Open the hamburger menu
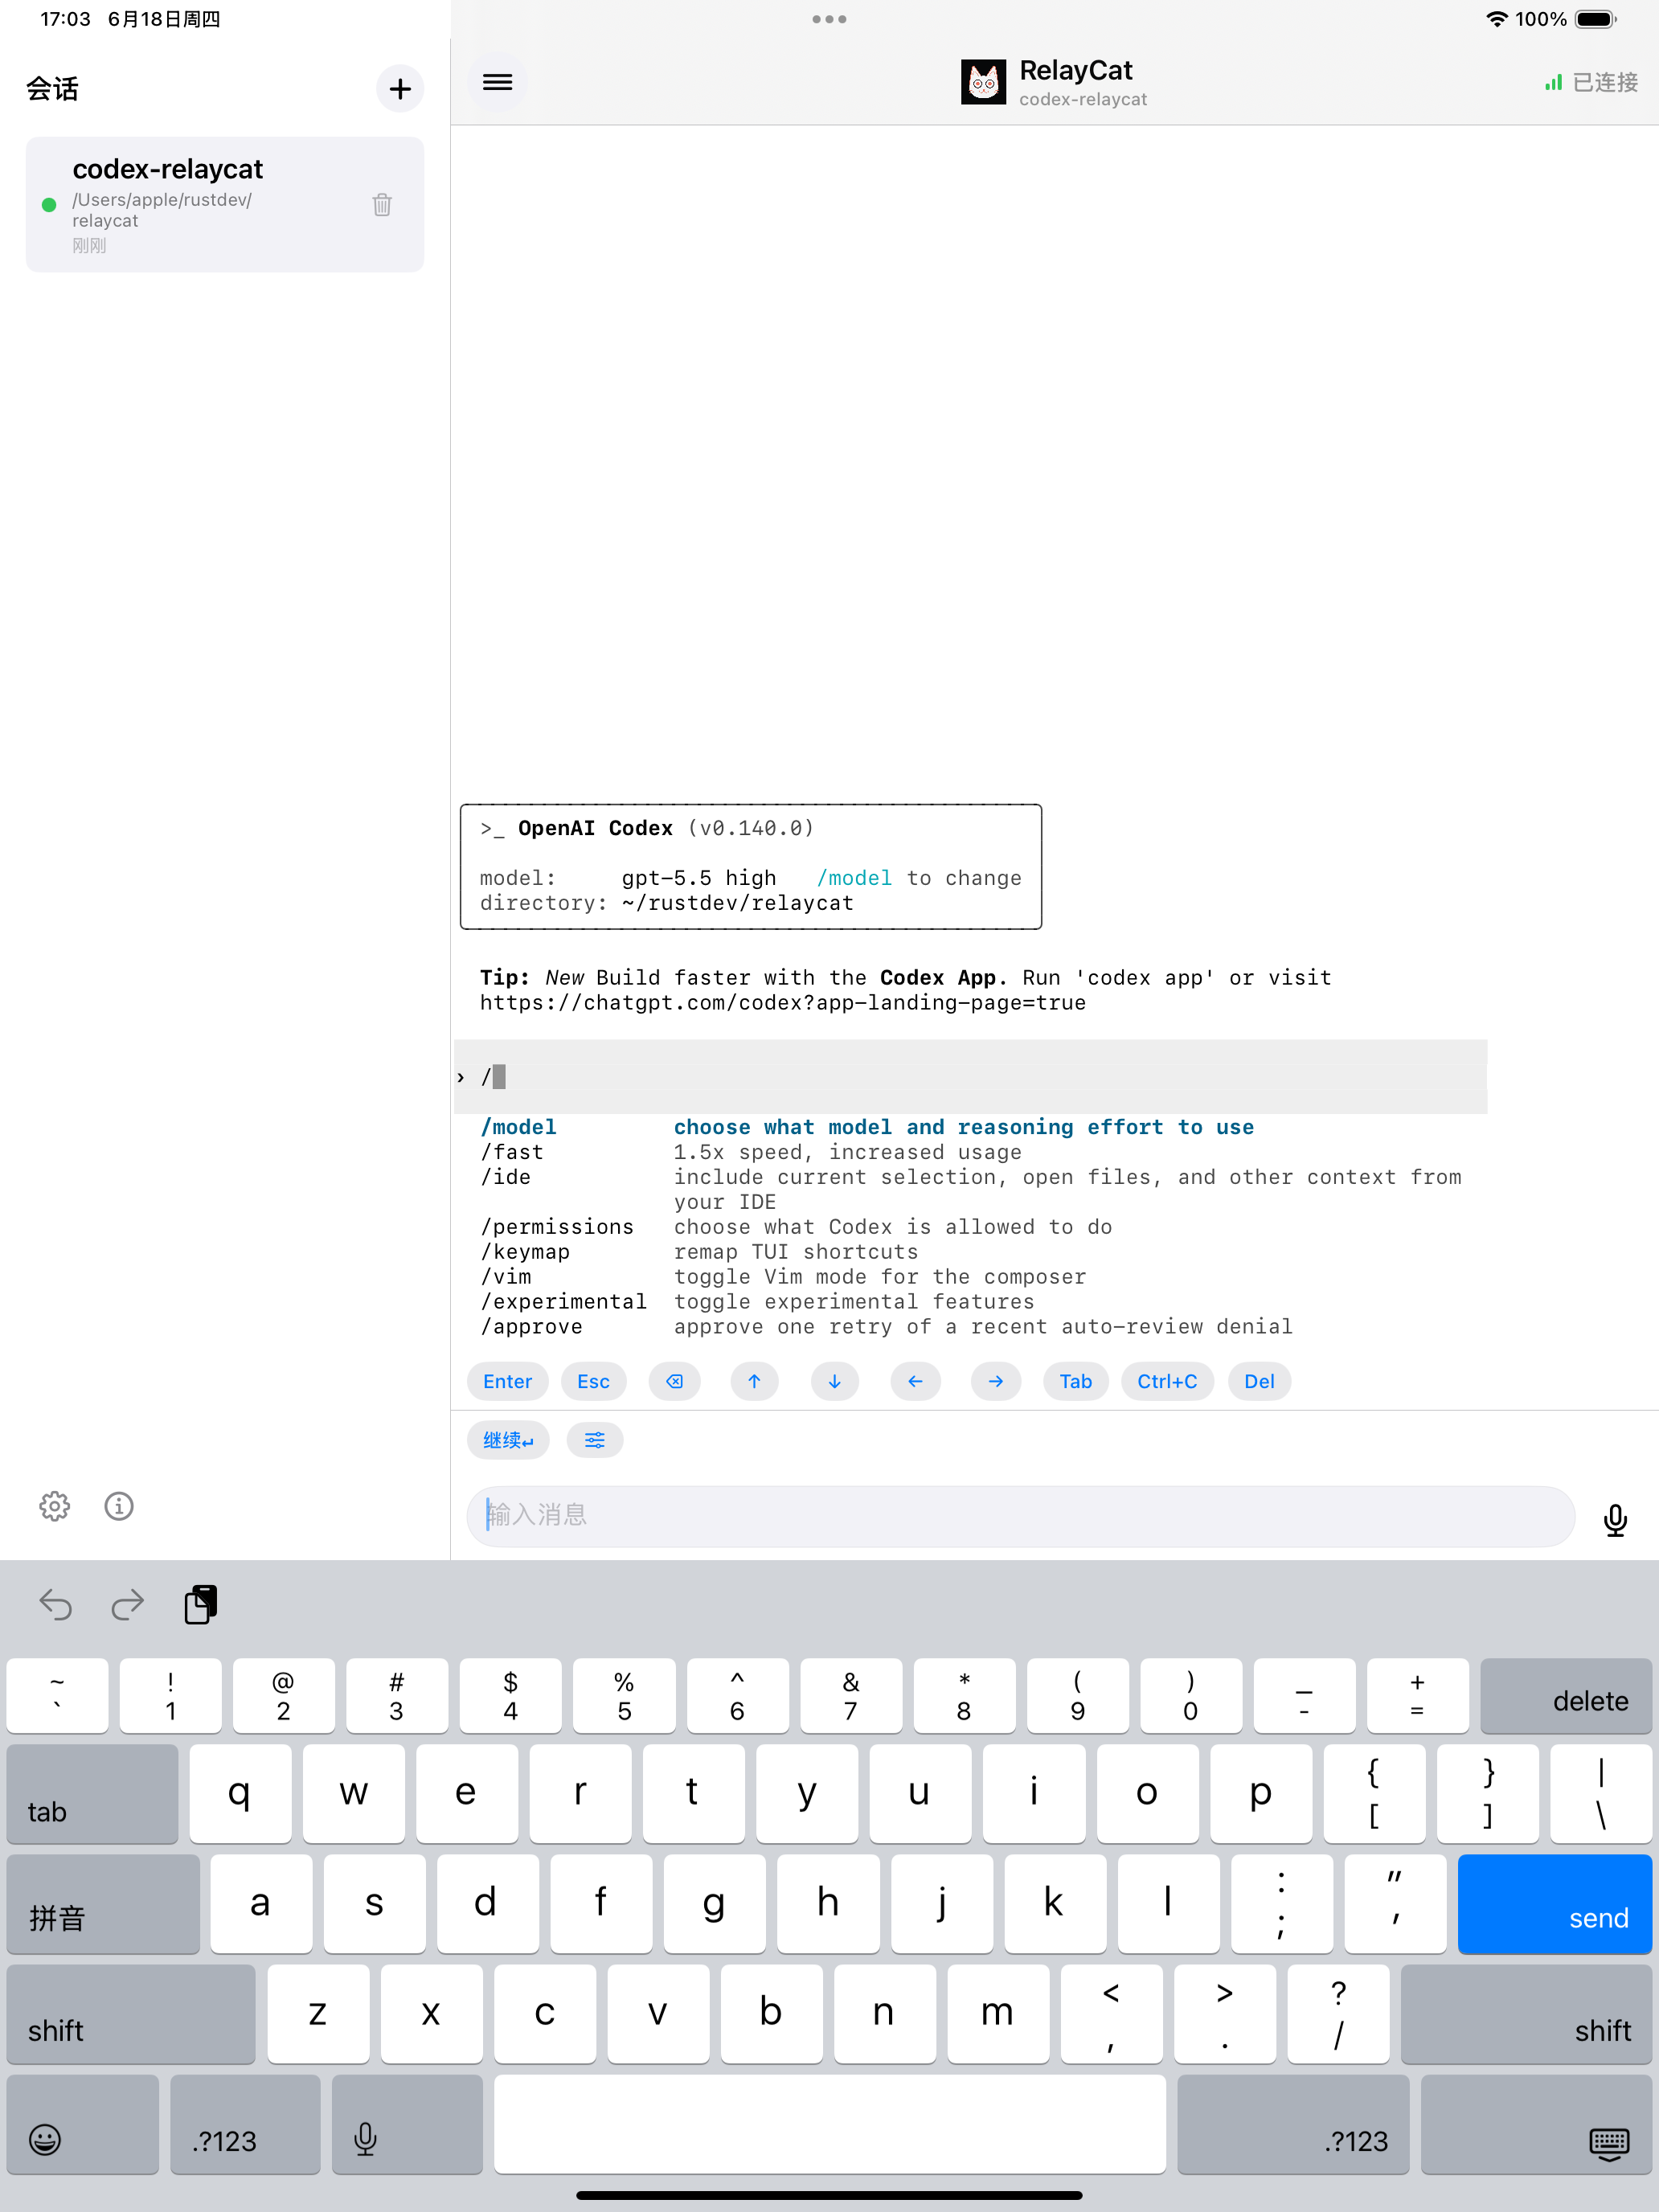 [x=497, y=82]
